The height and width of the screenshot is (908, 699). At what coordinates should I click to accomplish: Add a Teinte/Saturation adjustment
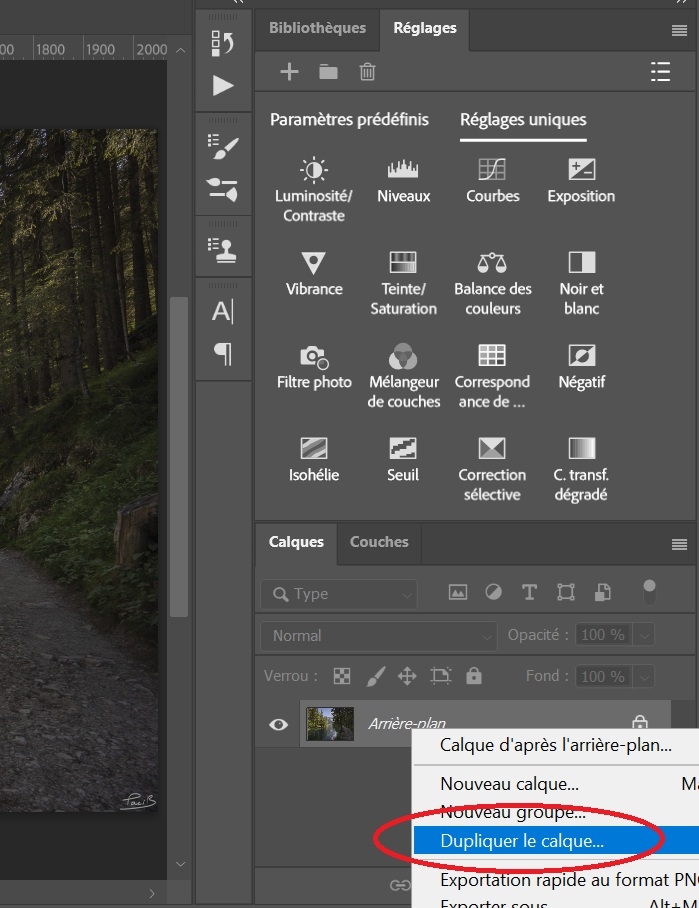pyautogui.click(x=404, y=284)
